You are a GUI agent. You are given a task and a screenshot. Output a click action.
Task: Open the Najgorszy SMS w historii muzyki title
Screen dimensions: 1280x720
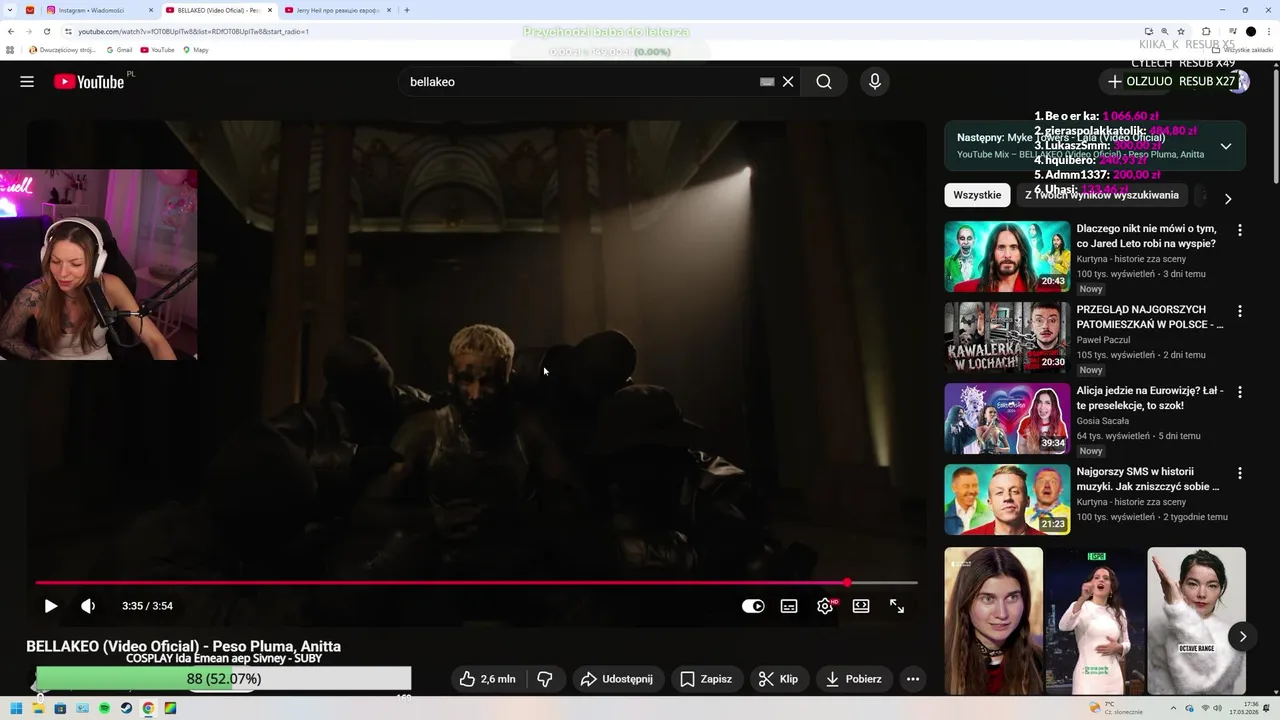tap(1148, 479)
